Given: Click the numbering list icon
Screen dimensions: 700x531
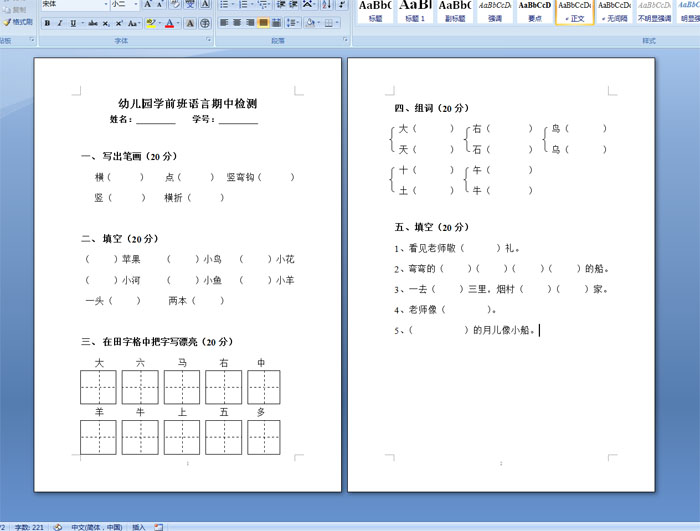Looking at the screenshot, I should 243,4.
